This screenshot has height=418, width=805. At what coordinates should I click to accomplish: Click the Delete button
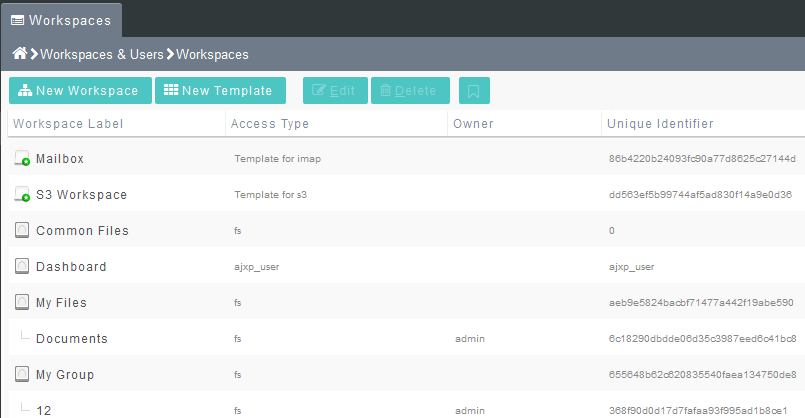coord(410,91)
